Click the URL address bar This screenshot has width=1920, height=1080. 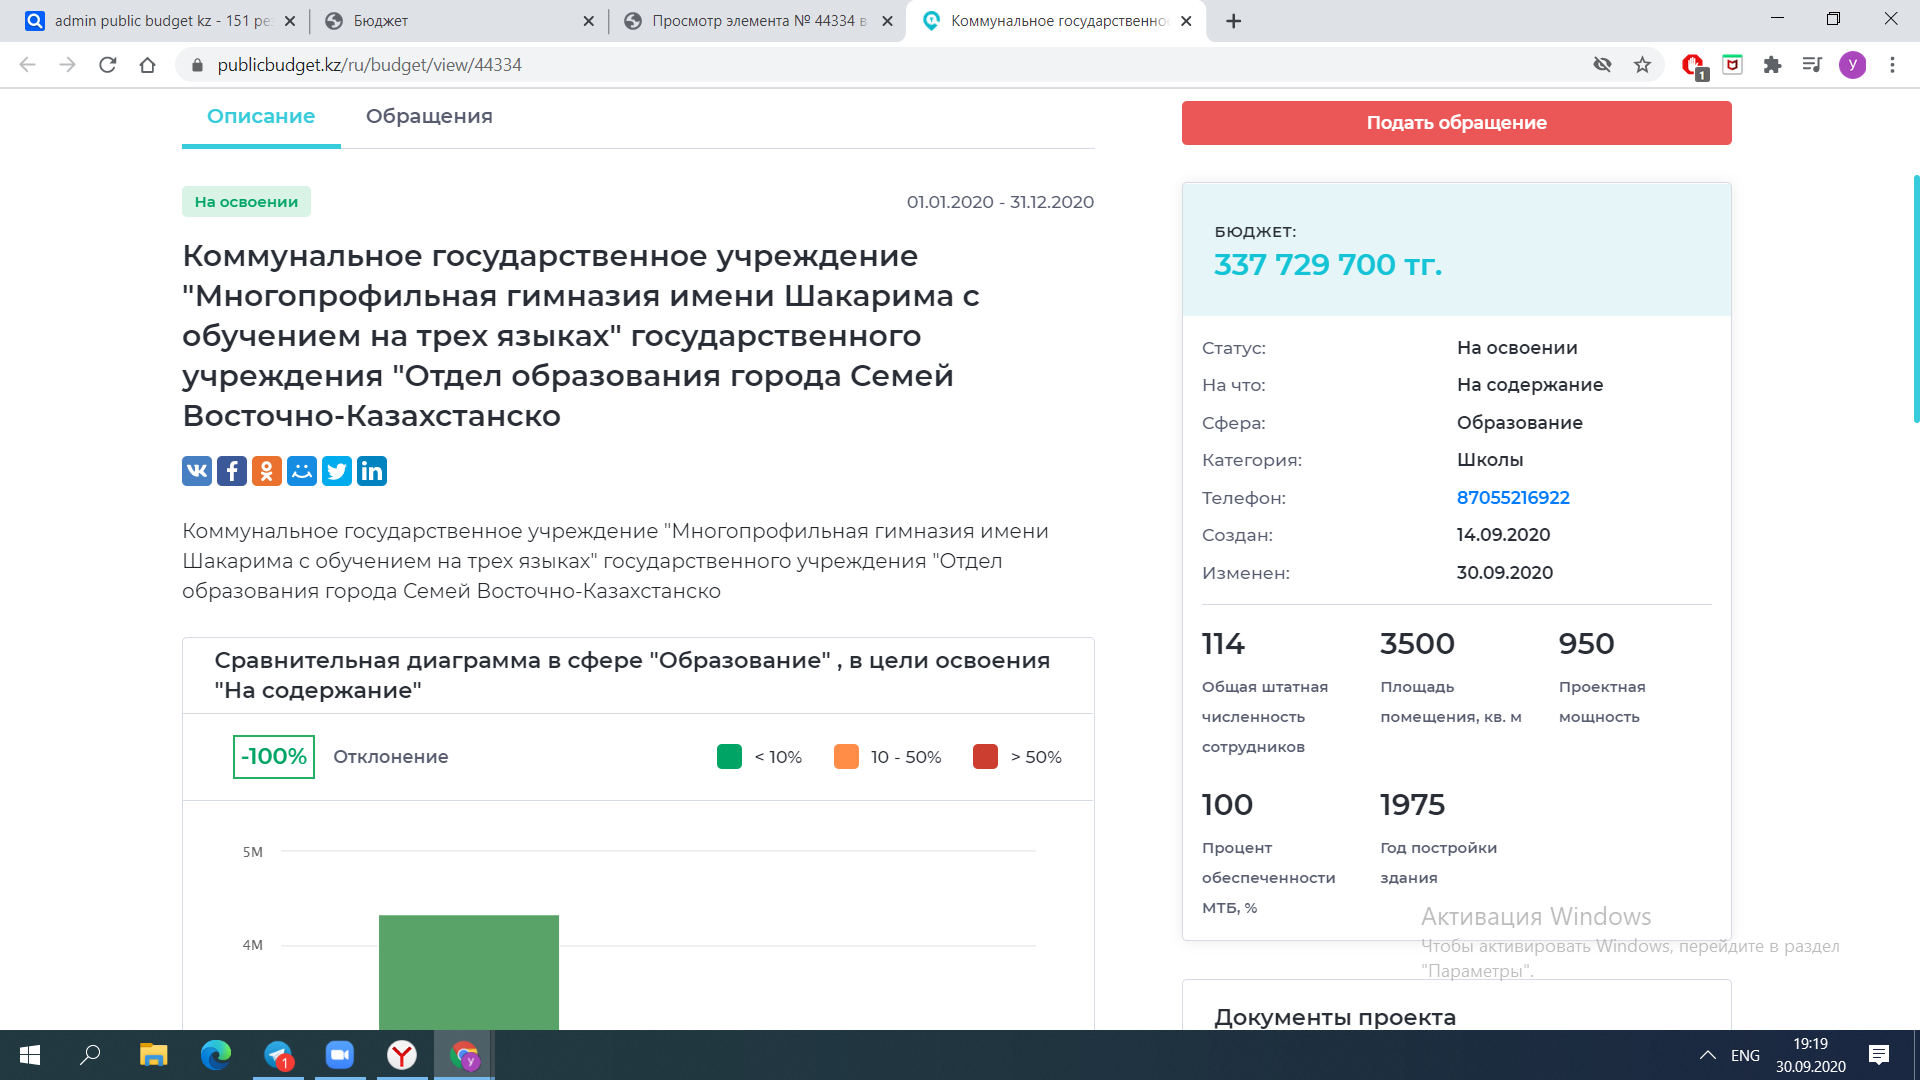pos(800,65)
